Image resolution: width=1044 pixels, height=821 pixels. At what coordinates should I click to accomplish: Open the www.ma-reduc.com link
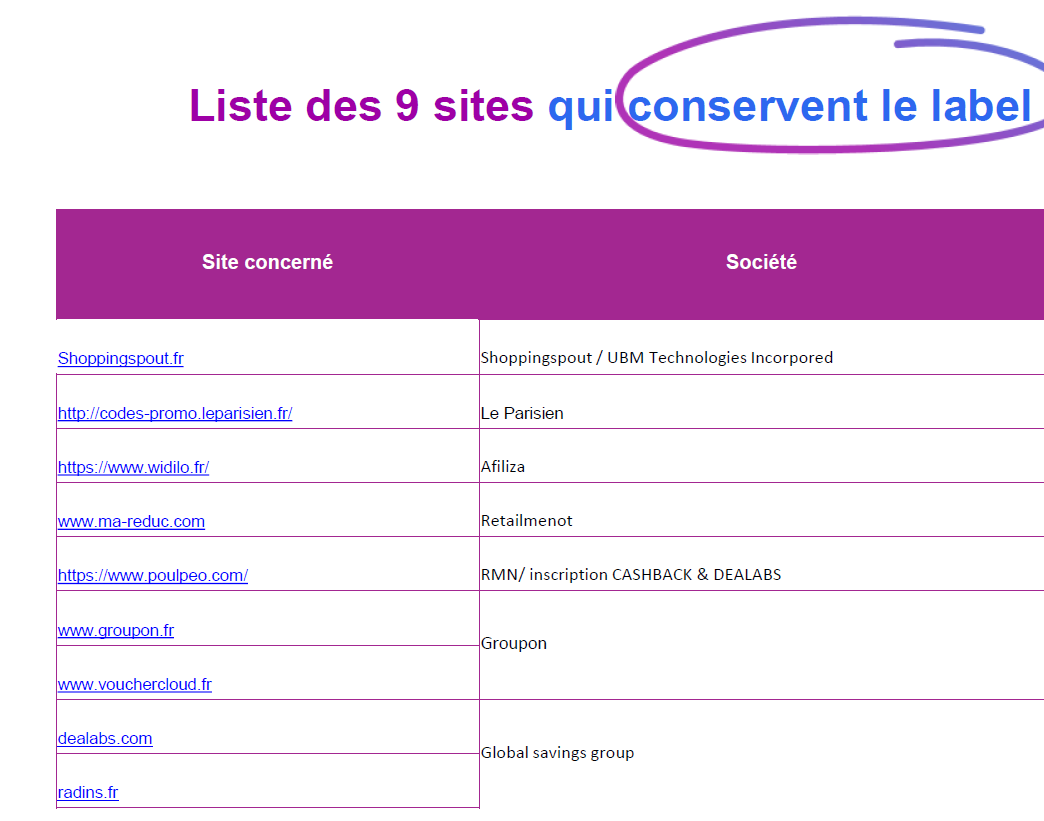click(x=131, y=520)
